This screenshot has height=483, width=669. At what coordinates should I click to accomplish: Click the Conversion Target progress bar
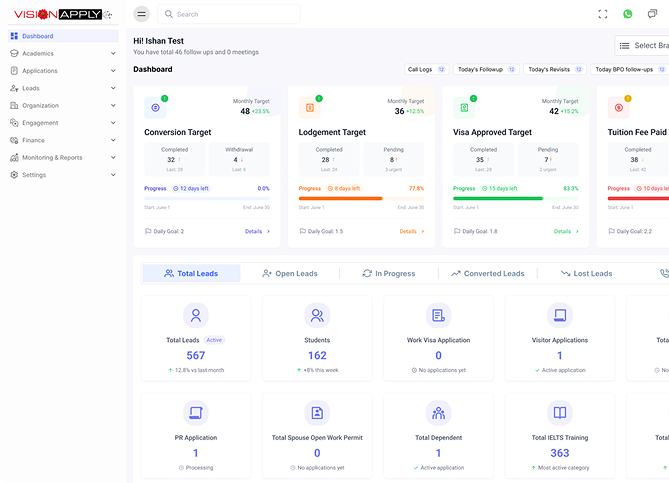coord(207,198)
